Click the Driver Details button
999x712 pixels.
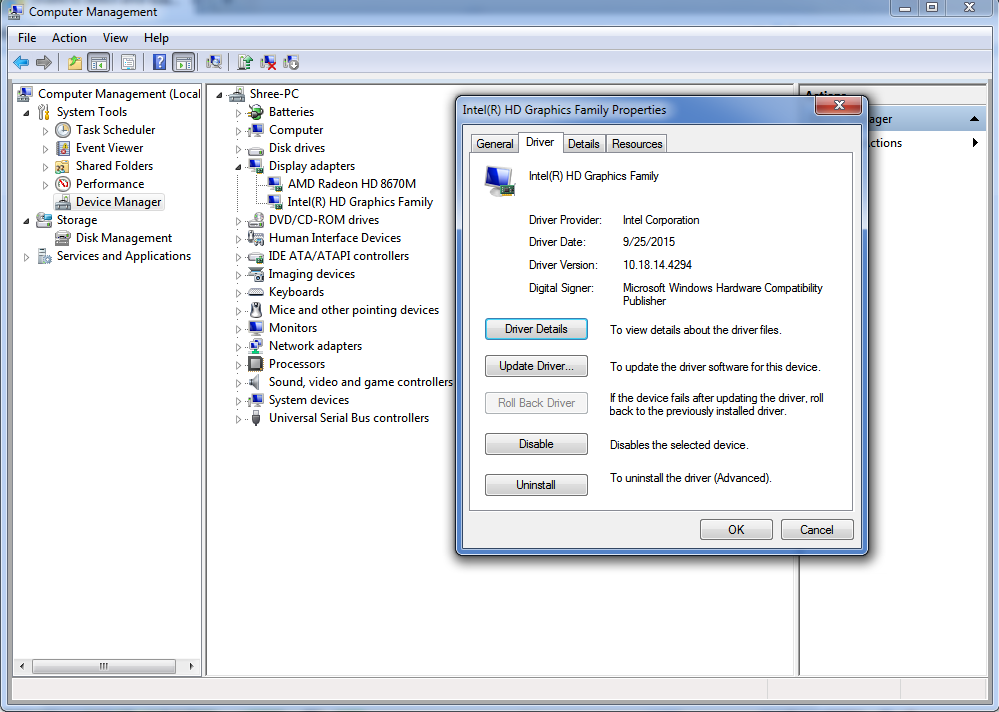tap(536, 329)
